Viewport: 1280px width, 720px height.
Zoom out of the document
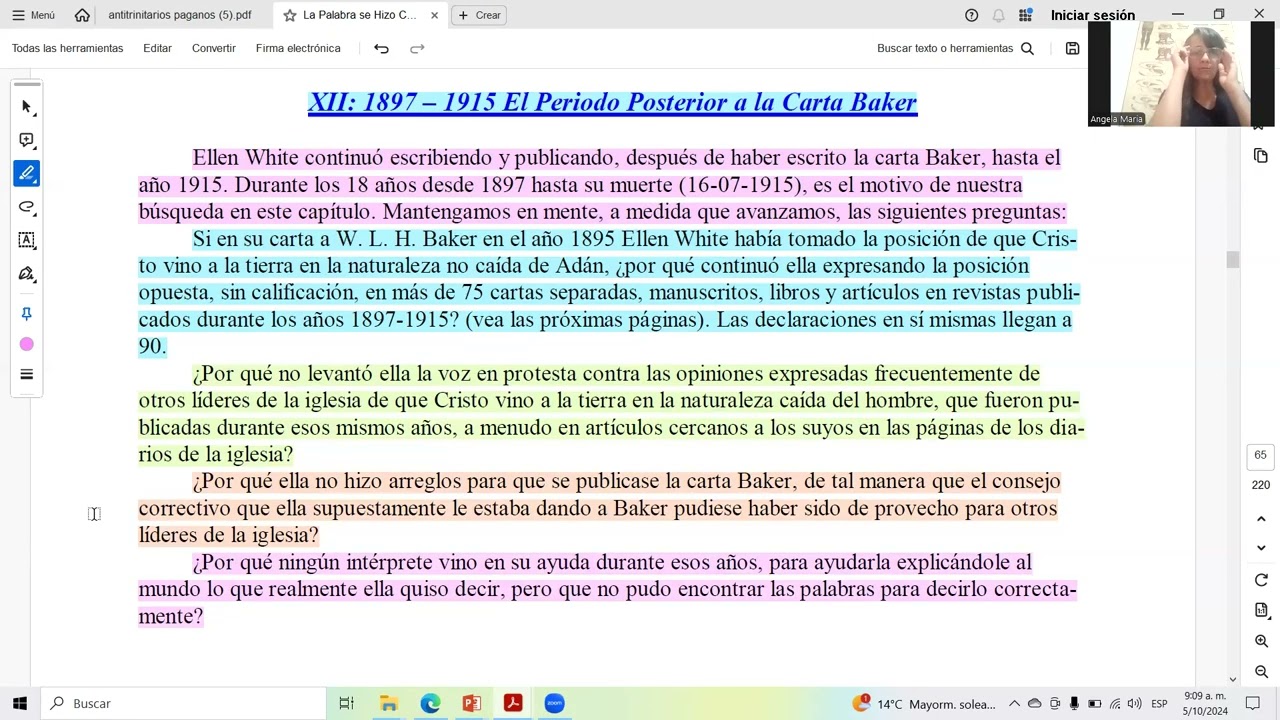click(x=1261, y=672)
